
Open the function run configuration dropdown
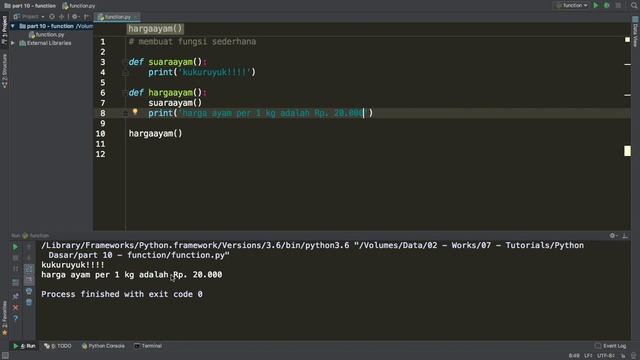571,6
